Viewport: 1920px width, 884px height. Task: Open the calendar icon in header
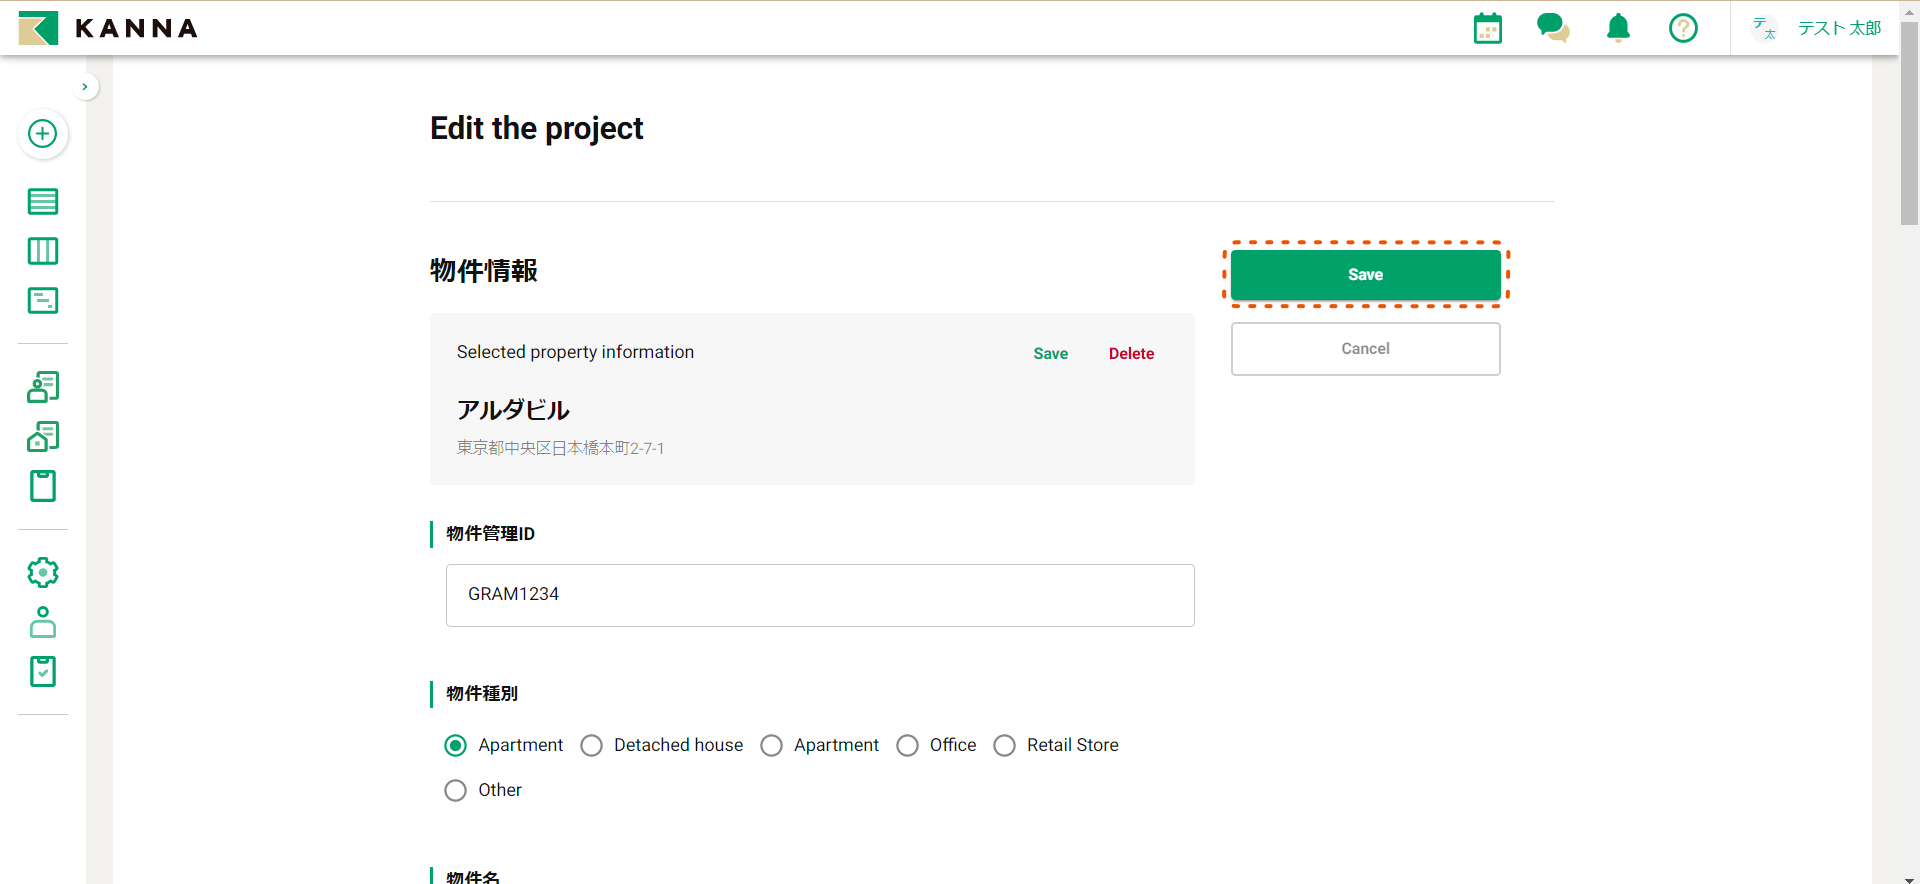pos(1487,28)
